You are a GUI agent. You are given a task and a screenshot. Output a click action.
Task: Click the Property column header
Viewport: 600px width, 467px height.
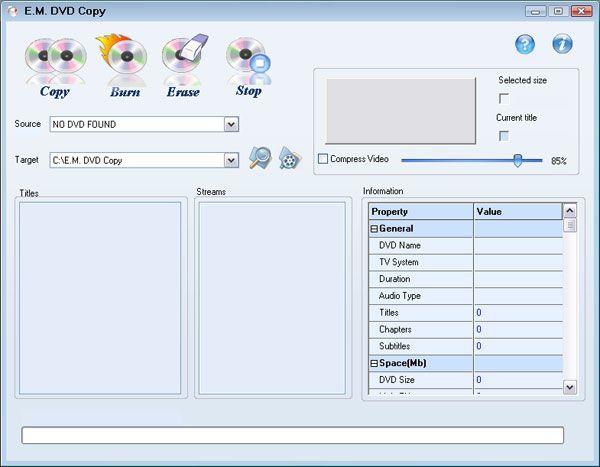pyautogui.click(x=421, y=212)
